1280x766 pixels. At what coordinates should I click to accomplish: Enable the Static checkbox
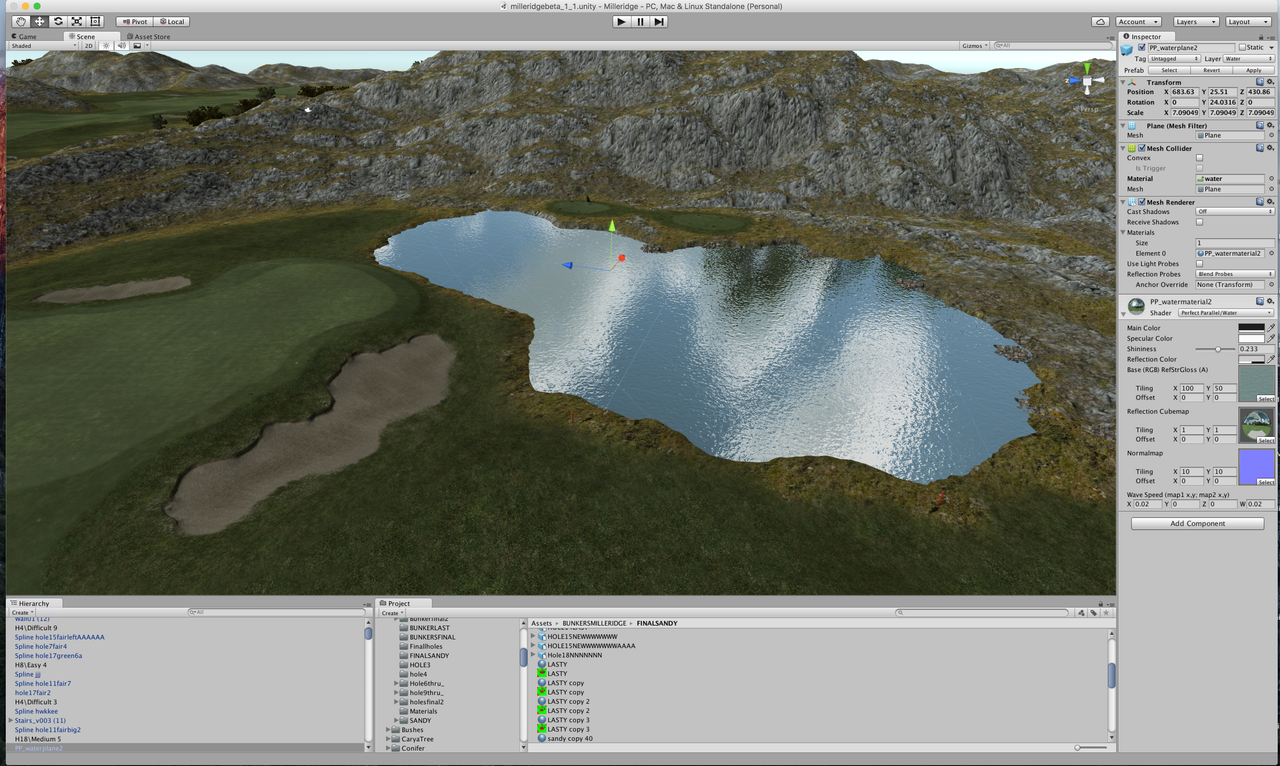[1243, 47]
